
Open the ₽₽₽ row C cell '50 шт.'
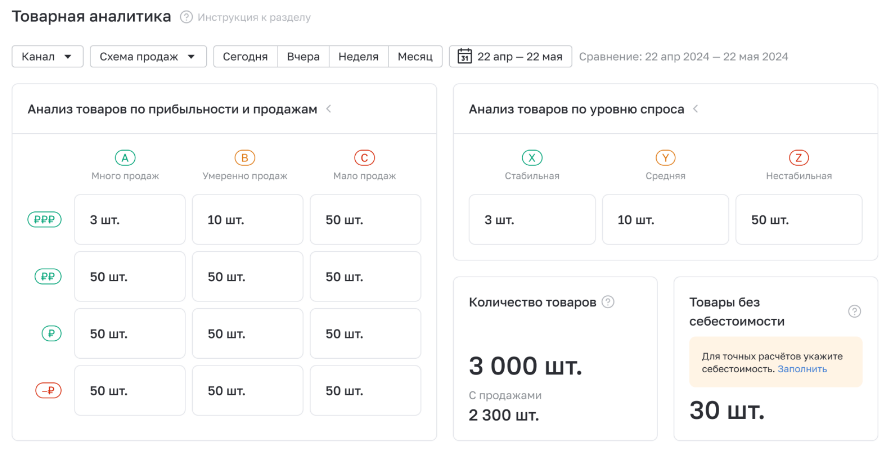point(366,220)
